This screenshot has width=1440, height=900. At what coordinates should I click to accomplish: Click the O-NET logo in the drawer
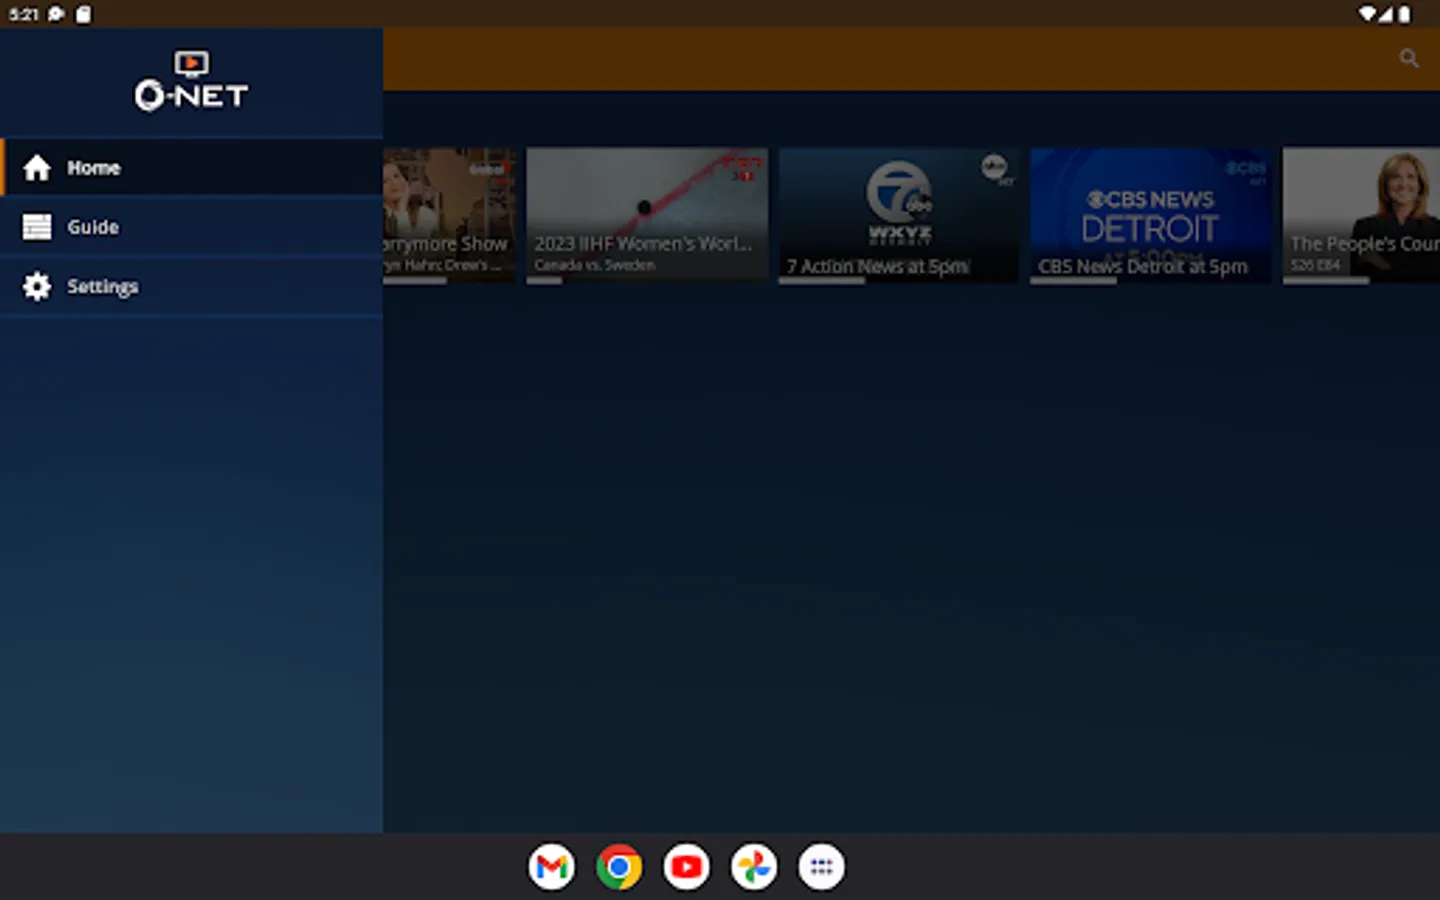191,80
